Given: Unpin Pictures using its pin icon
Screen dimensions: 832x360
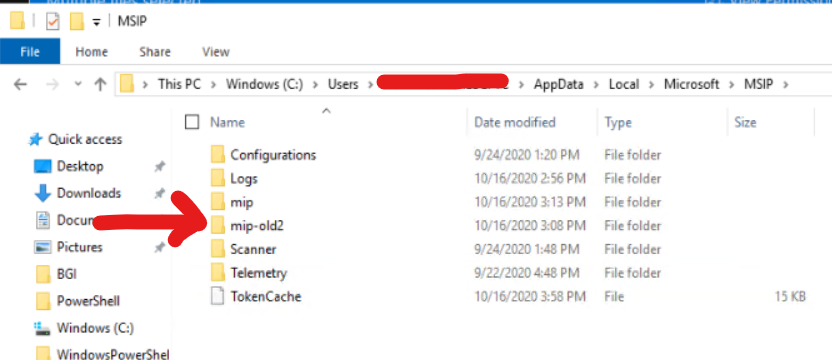Looking at the screenshot, I should [x=159, y=248].
